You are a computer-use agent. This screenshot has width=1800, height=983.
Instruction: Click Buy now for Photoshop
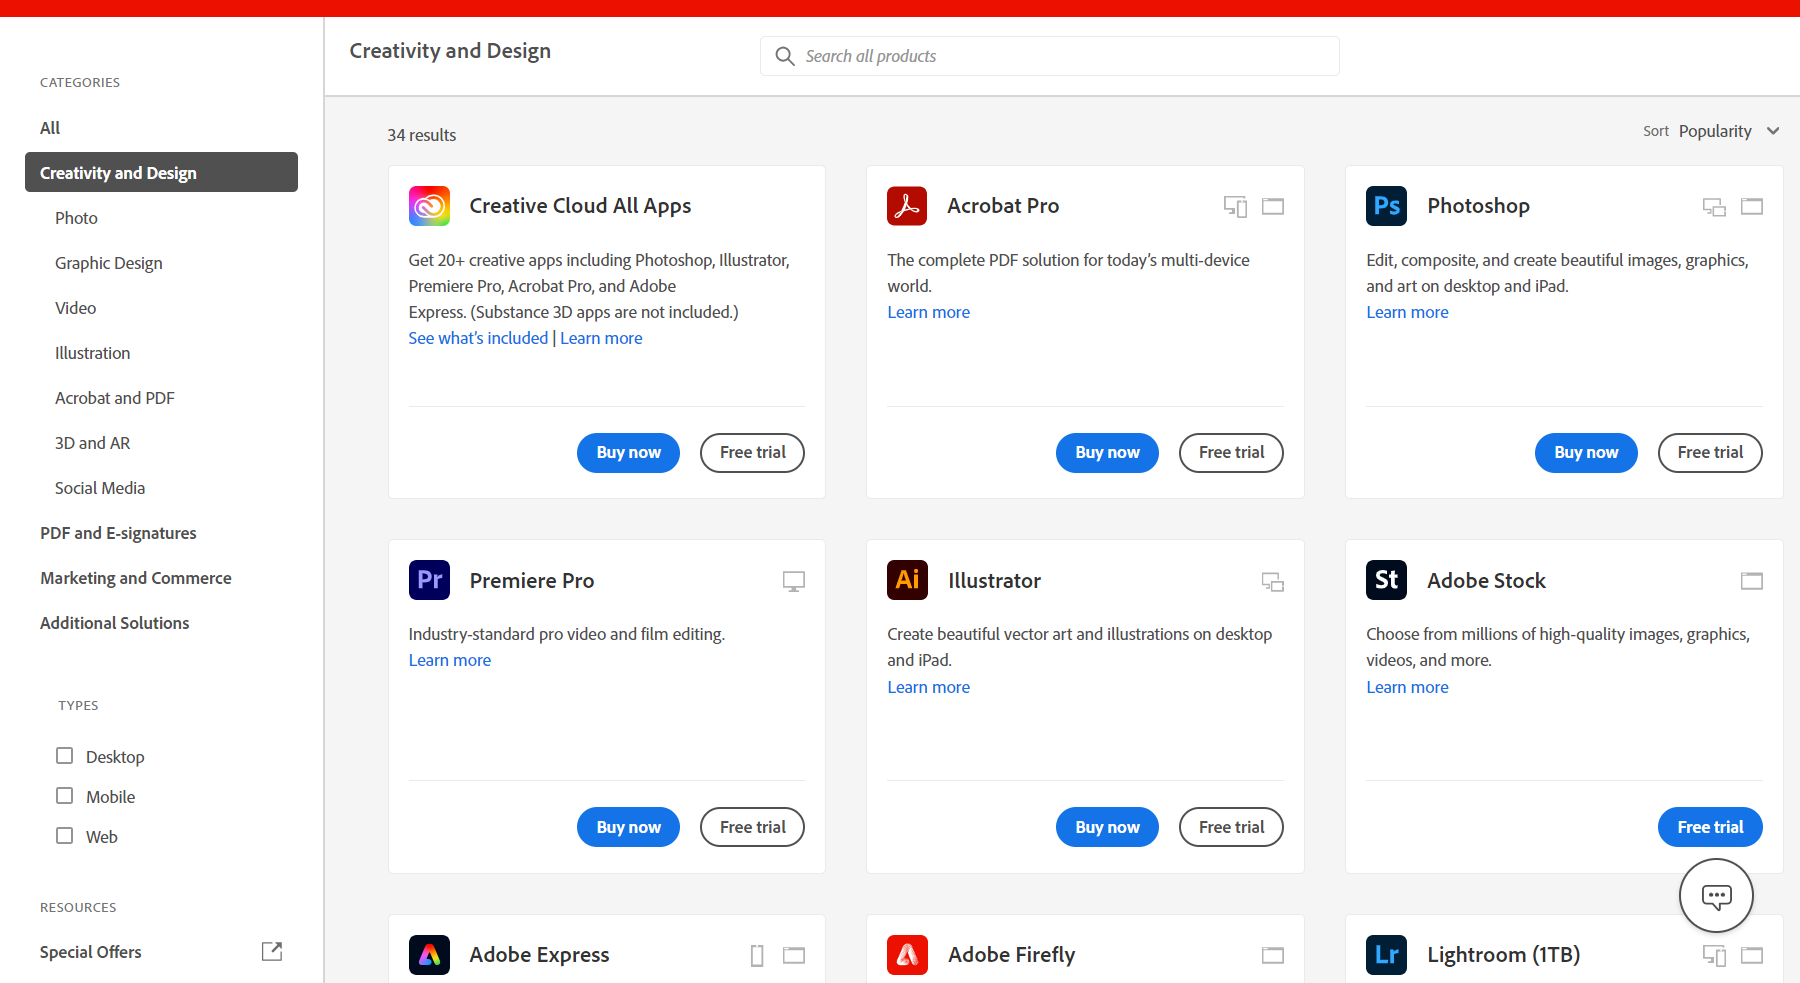point(1586,453)
